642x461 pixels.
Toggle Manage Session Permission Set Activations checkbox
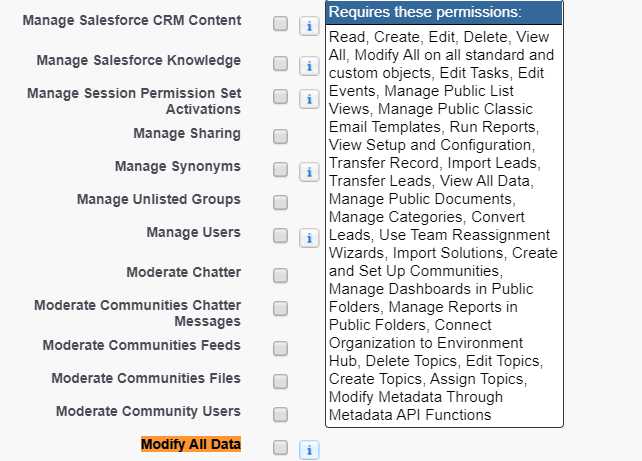(x=280, y=97)
